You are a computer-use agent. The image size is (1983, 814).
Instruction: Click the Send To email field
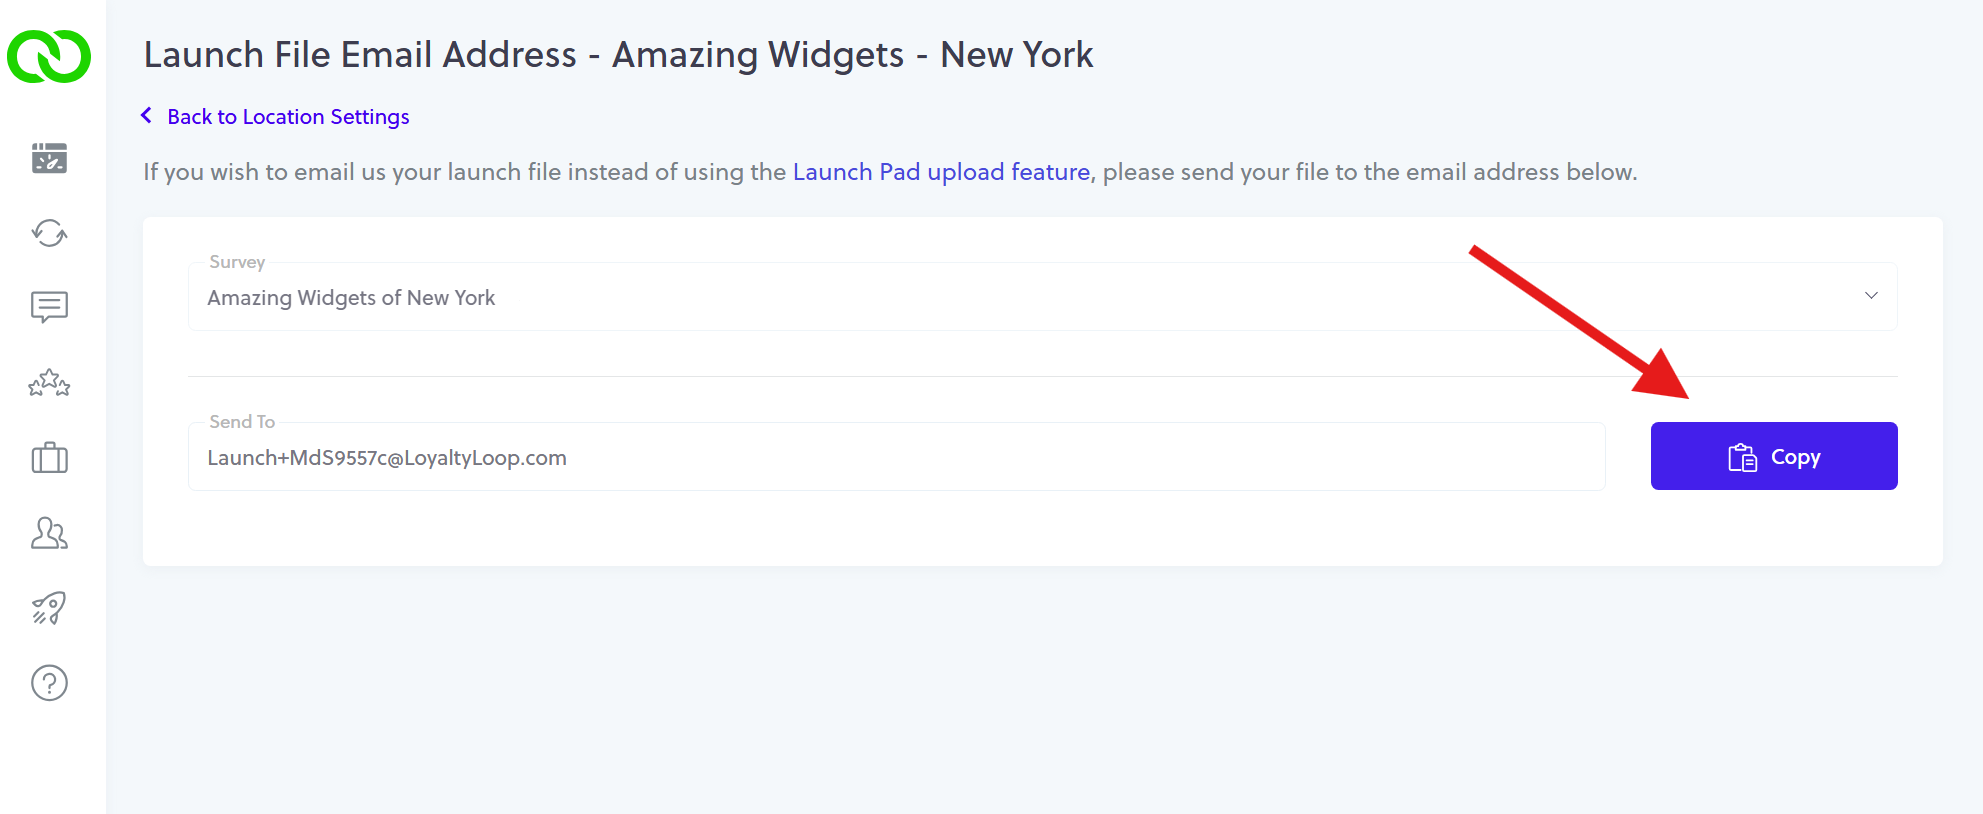896,457
